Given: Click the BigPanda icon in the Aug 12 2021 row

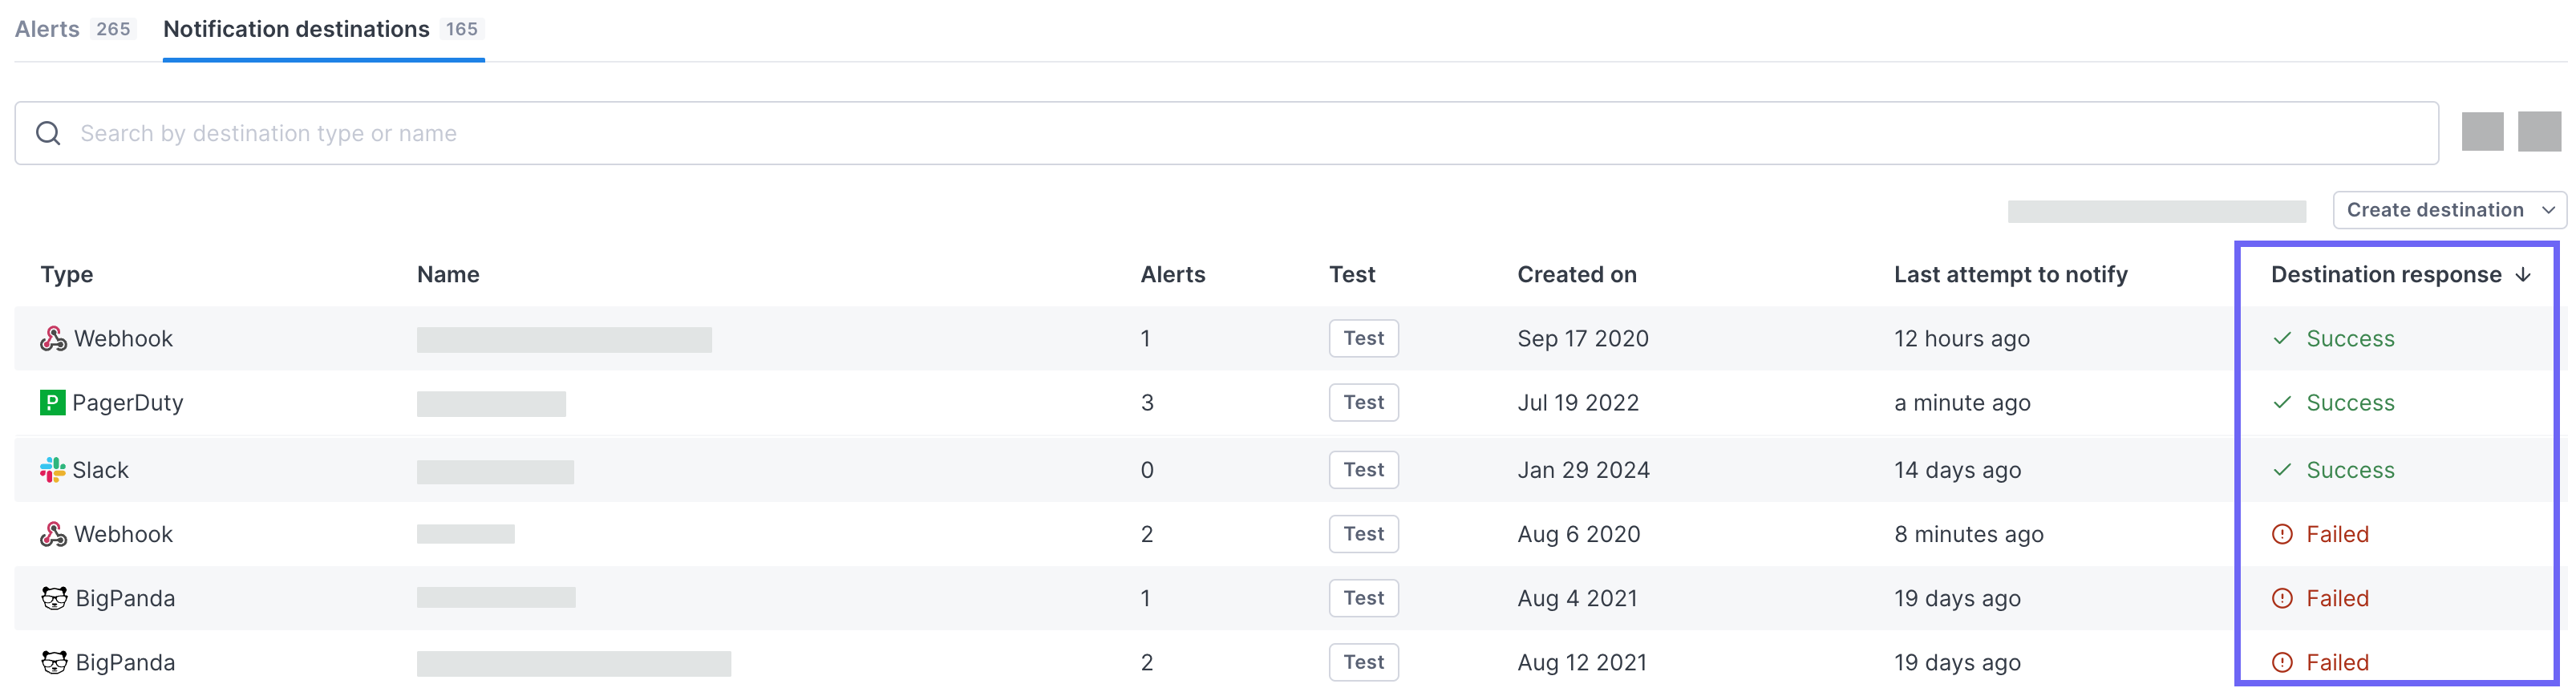Looking at the screenshot, I should (54, 662).
